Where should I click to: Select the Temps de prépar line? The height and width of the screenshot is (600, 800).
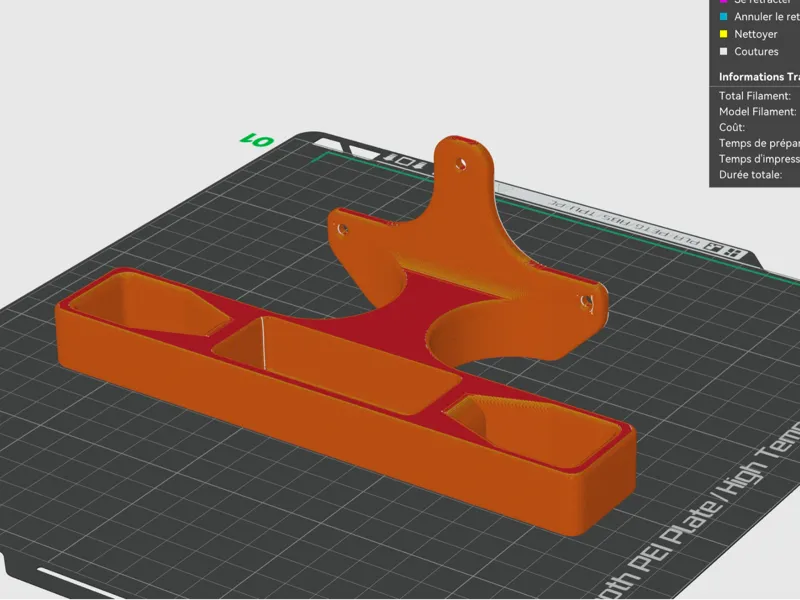pyautogui.click(x=759, y=143)
